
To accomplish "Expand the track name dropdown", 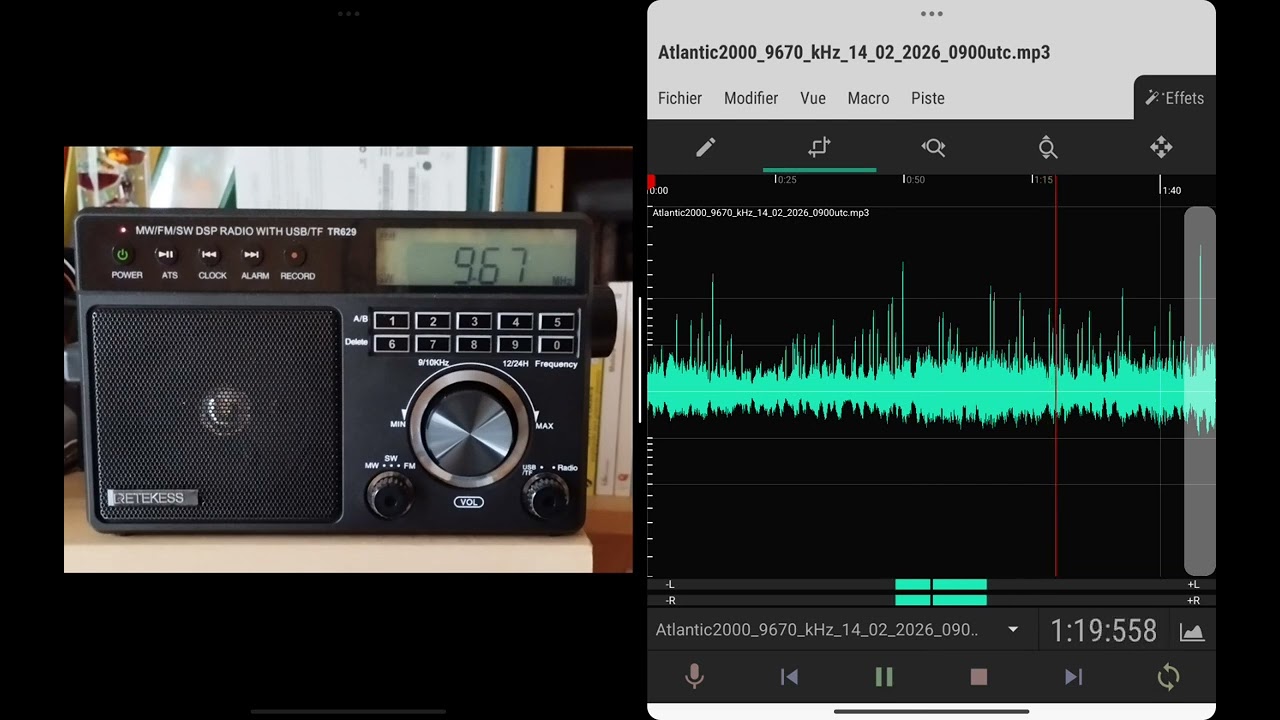I will tap(1013, 630).
